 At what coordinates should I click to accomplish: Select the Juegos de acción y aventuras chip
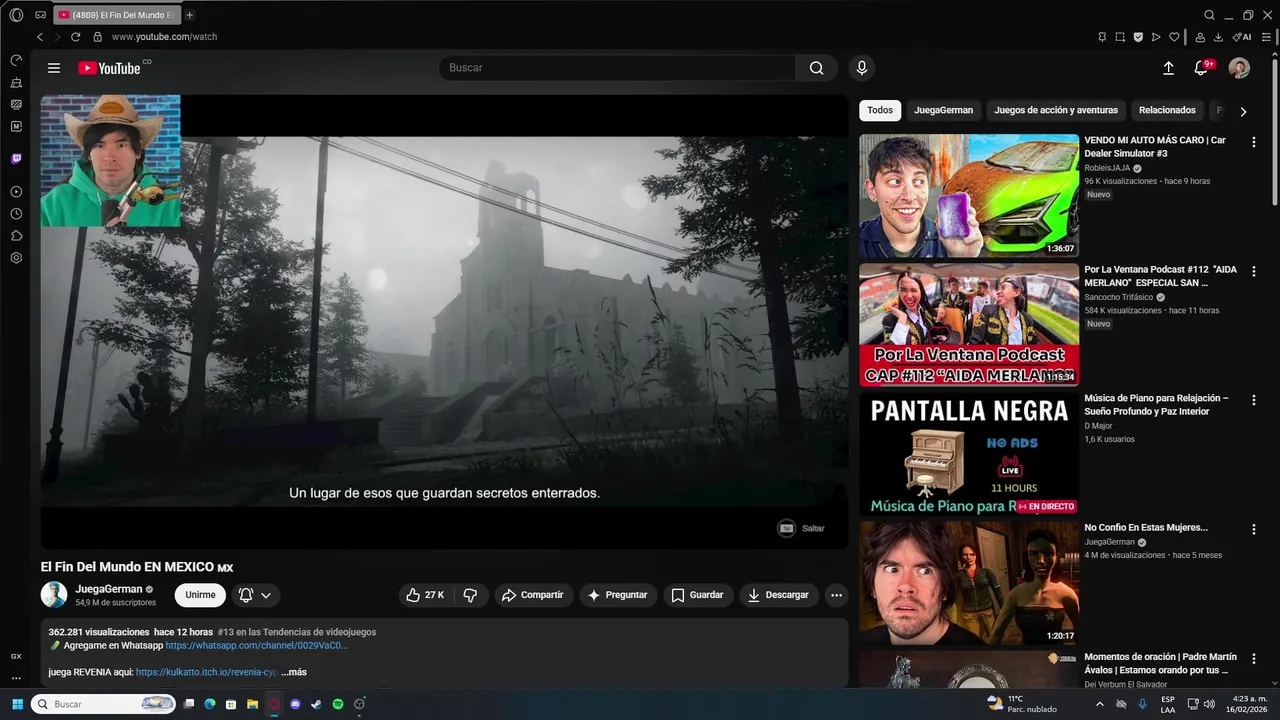click(x=1056, y=110)
